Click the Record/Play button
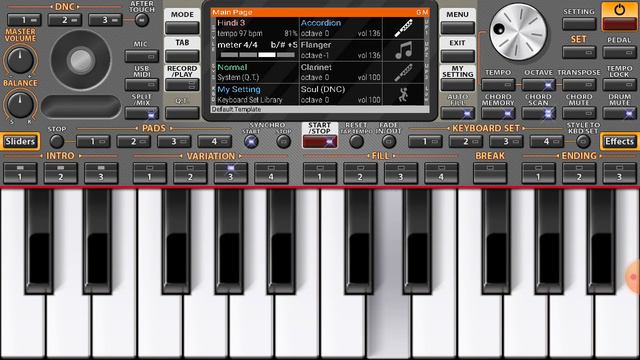640x360 pixels. pyautogui.click(x=182, y=85)
